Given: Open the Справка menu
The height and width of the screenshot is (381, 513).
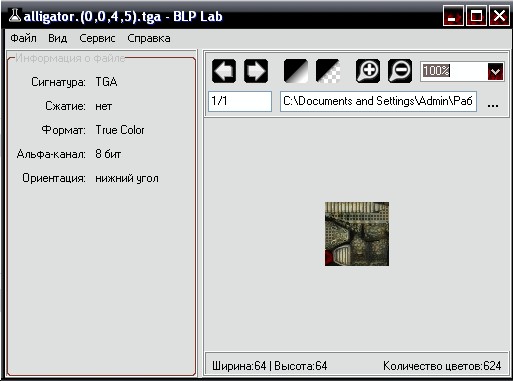Looking at the screenshot, I should click(x=149, y=38).
